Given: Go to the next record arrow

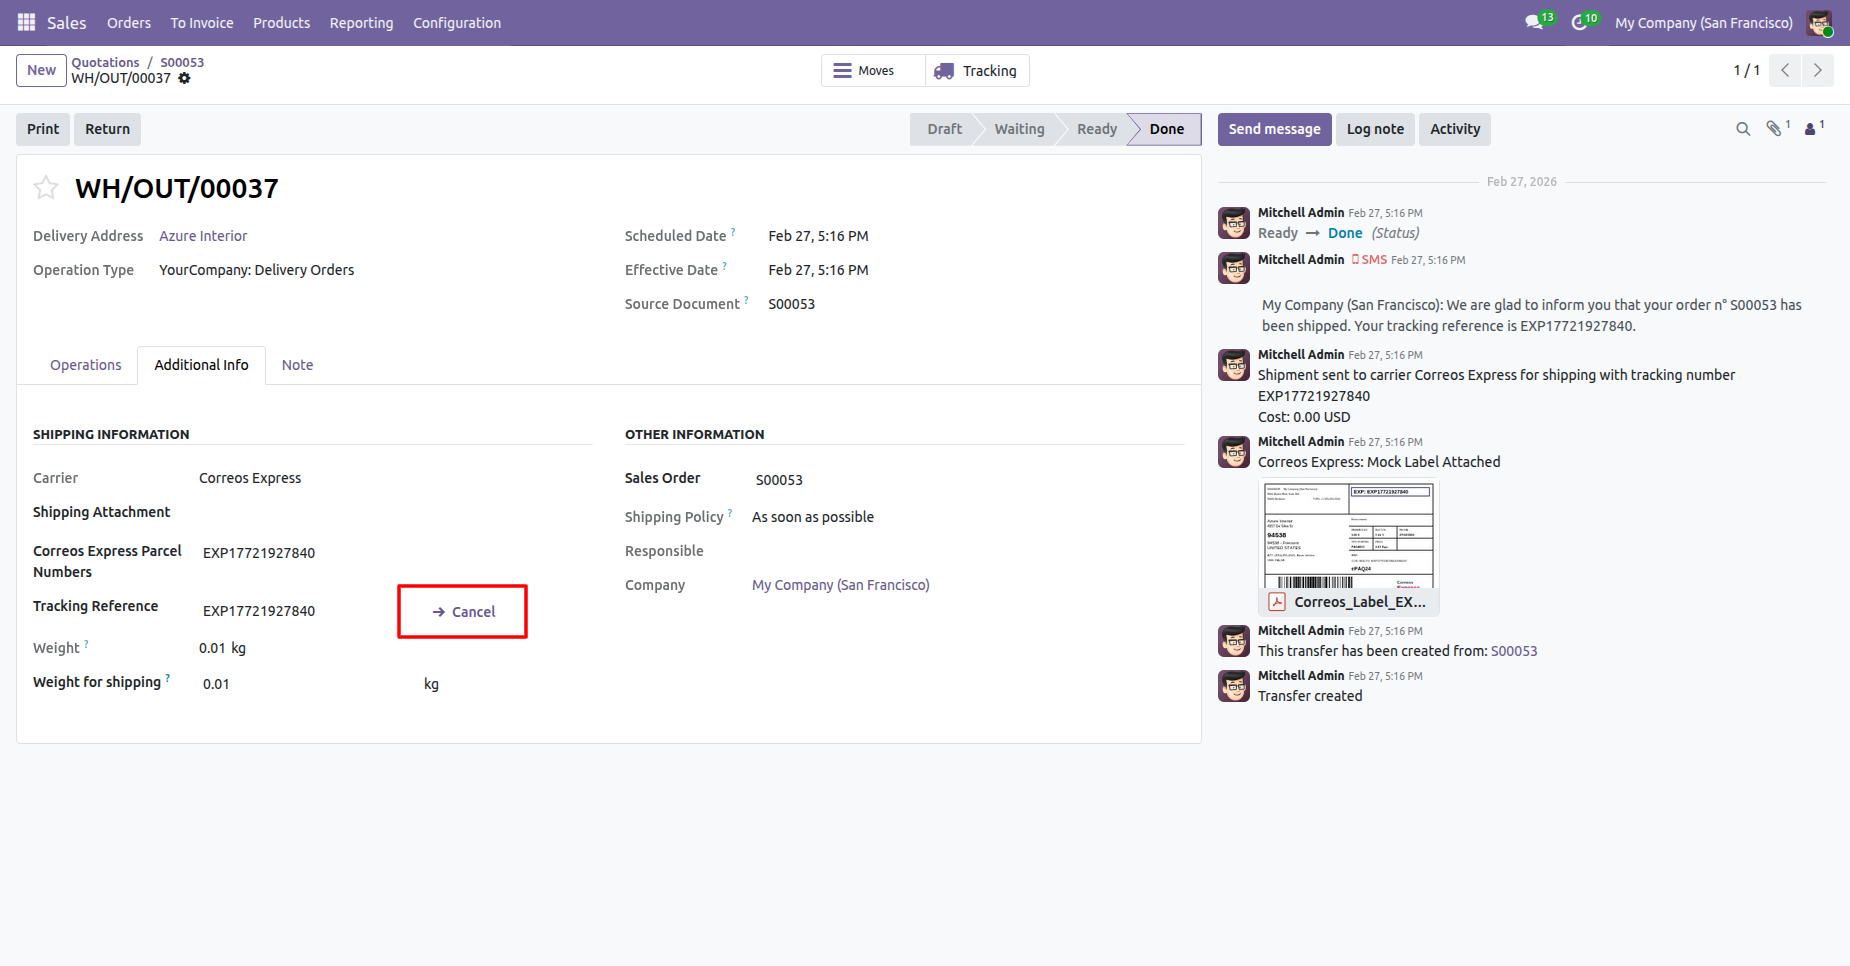Looking at the screenshot, I should pos(1817,70).
